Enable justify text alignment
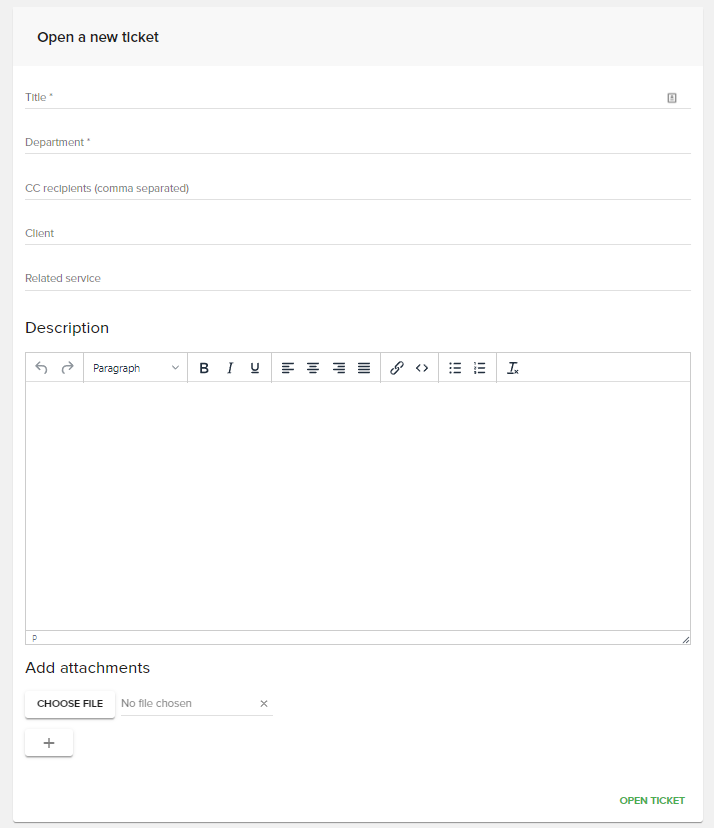714x828 pixels. click(363, 367)
